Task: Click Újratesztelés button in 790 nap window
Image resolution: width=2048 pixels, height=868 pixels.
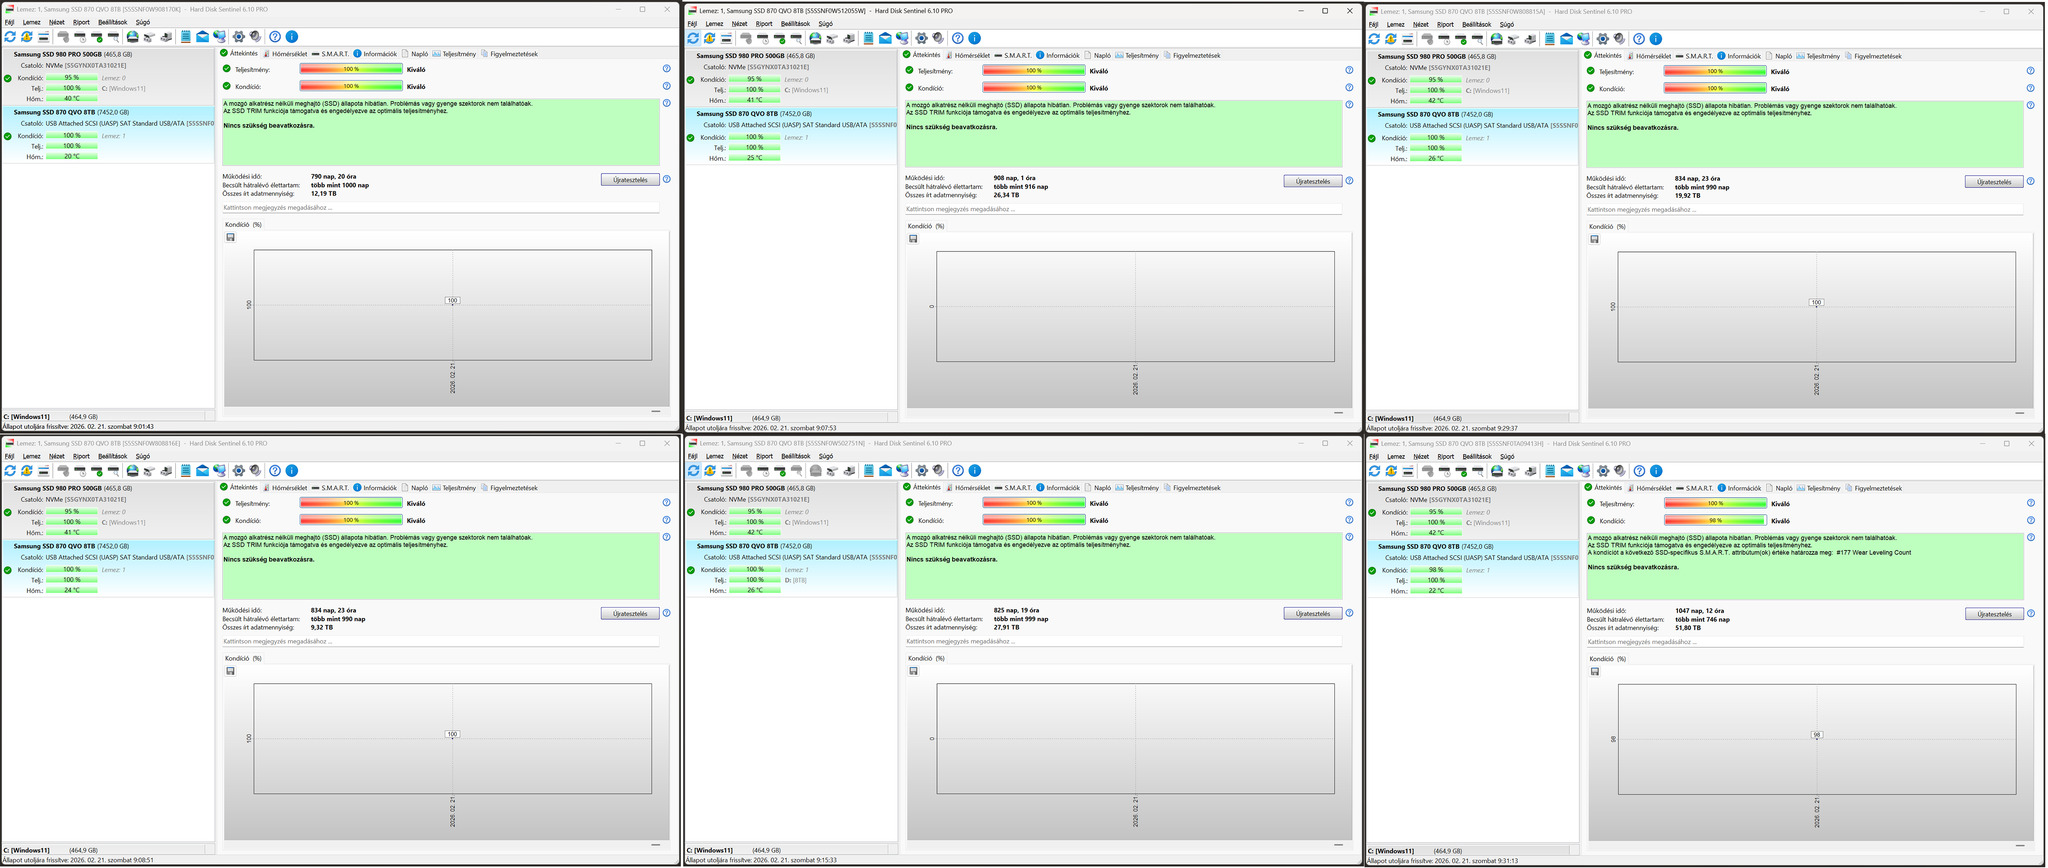Action: [x=629, y=180]
